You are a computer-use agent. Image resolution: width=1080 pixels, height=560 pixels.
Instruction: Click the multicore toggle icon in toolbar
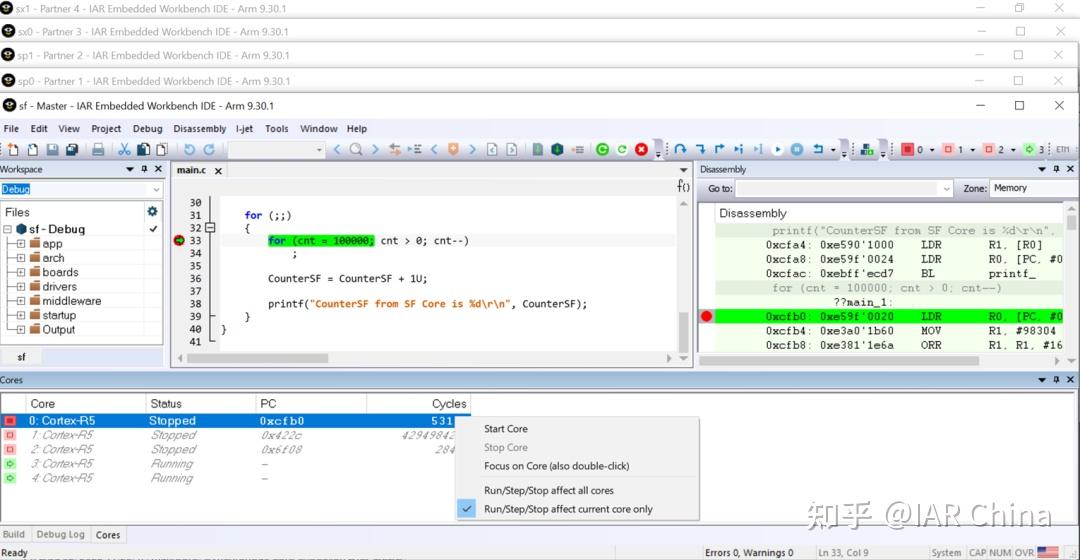click(x=867, y=149)
